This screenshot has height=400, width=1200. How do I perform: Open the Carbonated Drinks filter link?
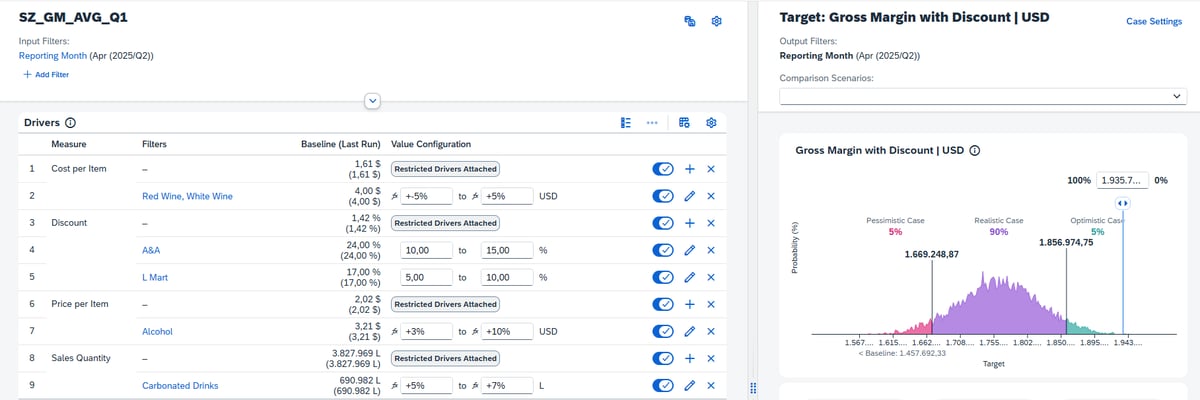pyautogui.click(x=180, y=385)
